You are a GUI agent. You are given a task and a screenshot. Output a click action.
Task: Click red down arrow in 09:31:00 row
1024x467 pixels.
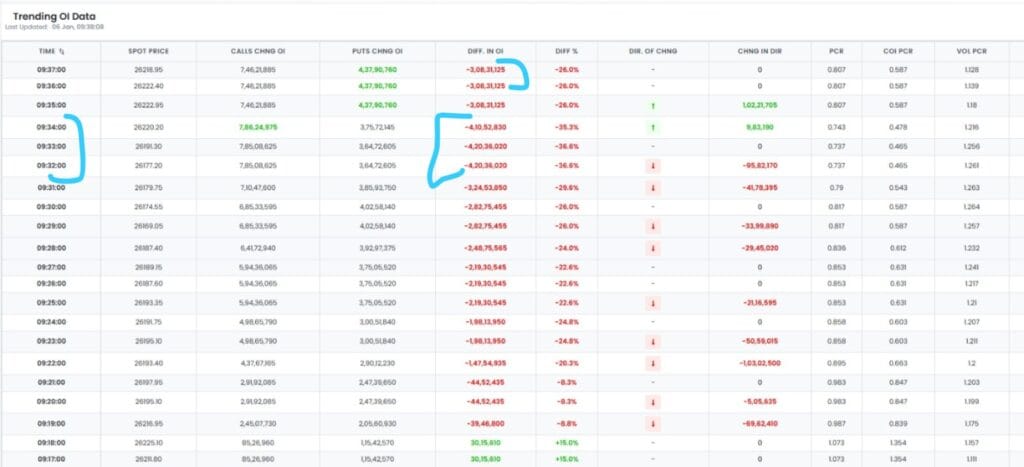[x=653, y=187]
